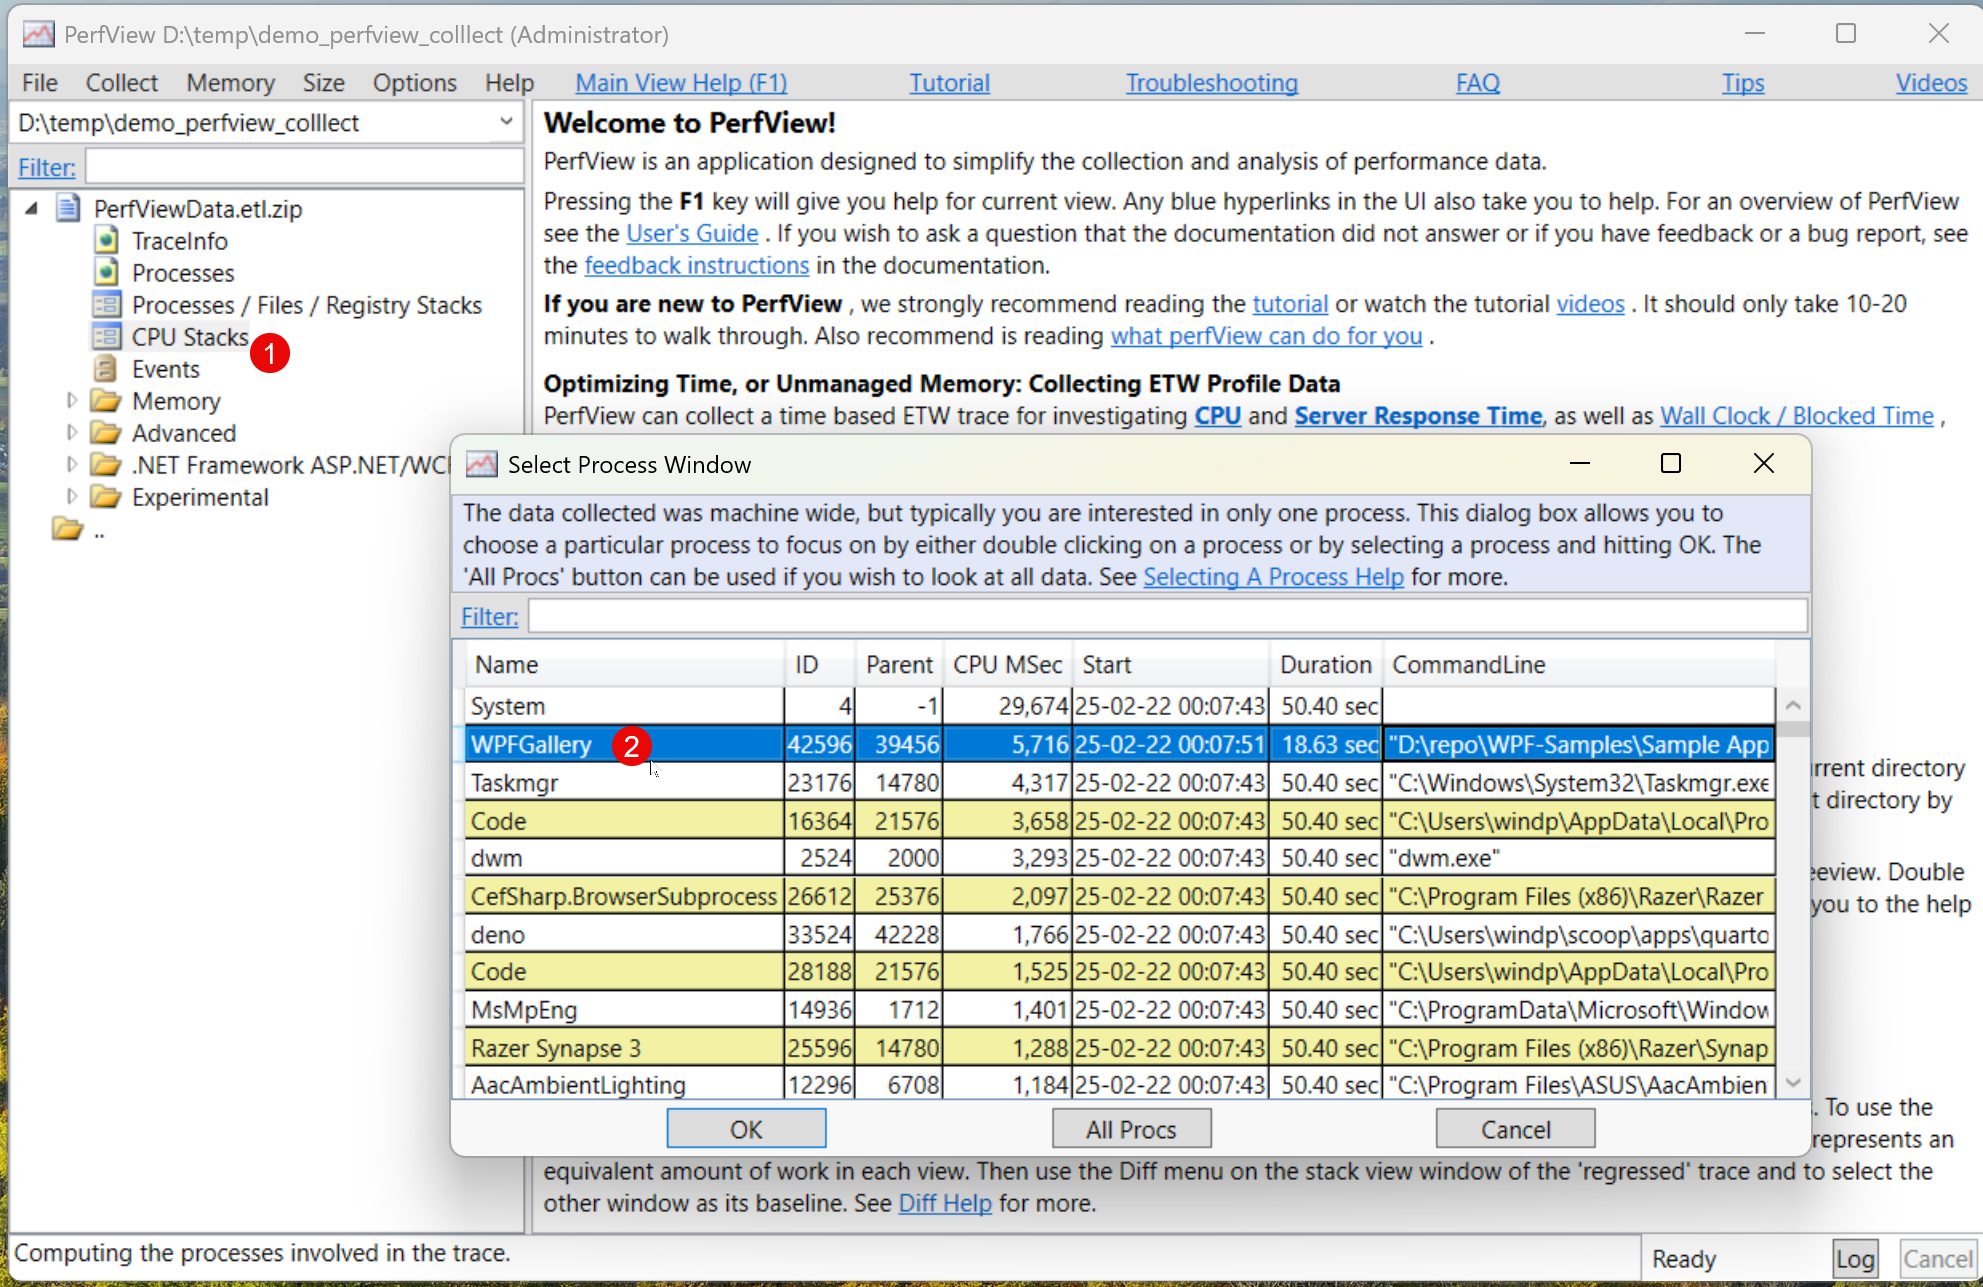The height and width of the screenshot is (1287, 1983).
Task: Click the TraceInfo report icon
Action: (x=106, y=240)
